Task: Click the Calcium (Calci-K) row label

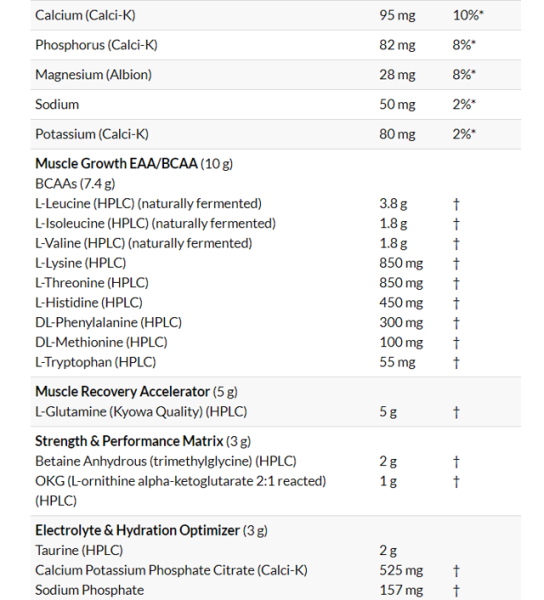Action: click(85, 15)
